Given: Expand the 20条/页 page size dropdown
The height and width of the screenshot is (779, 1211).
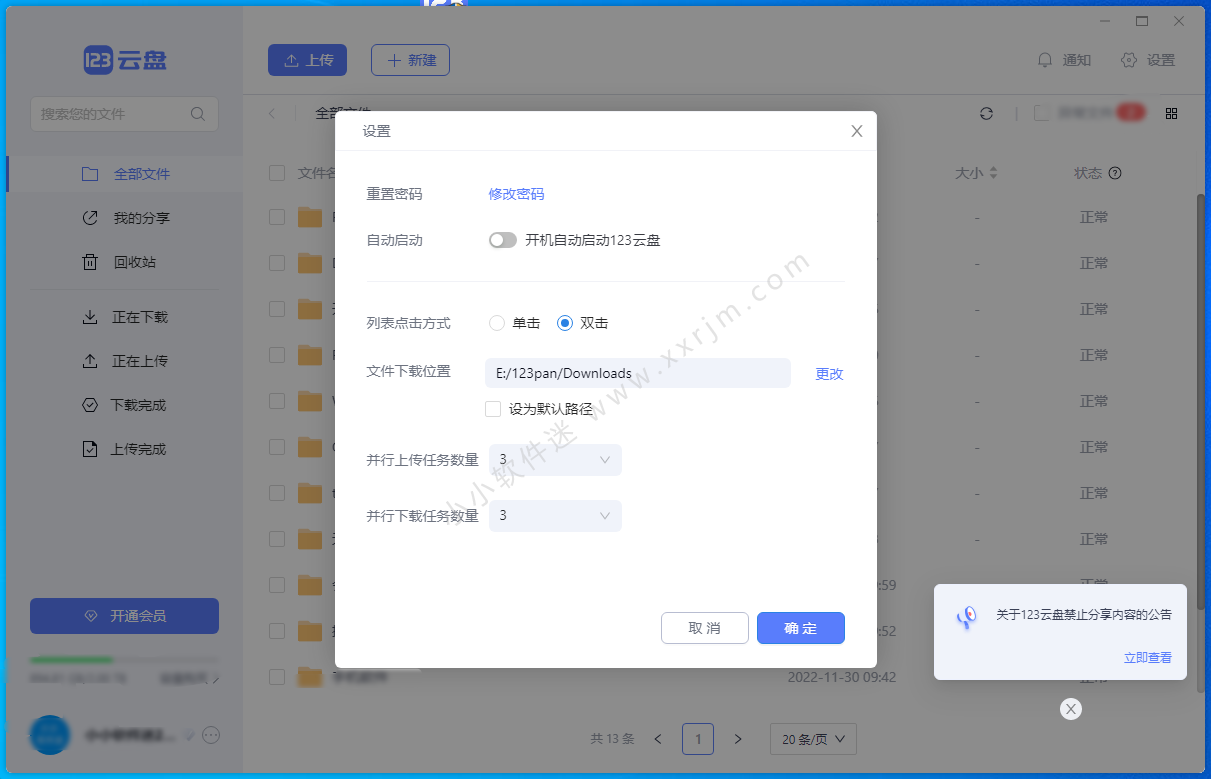Looking at the screenshot, I should tap(813, 739).
